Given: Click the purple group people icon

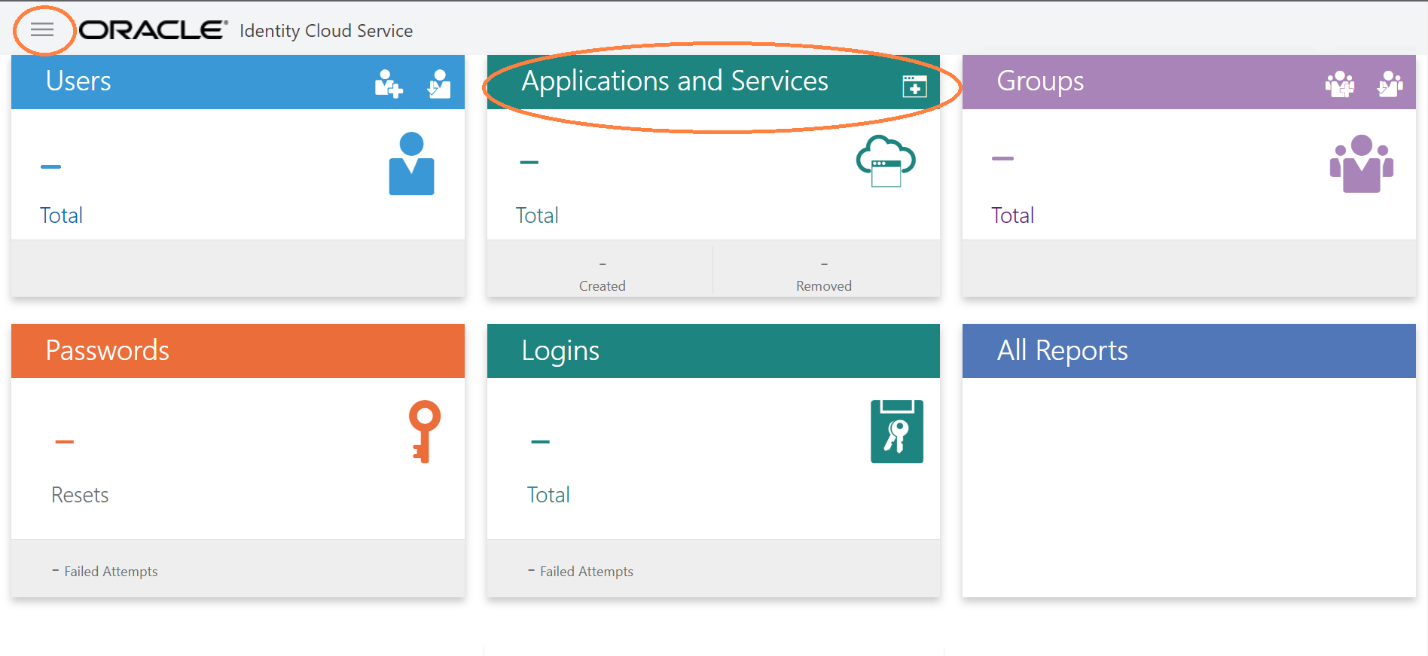Looking at the screenshot, I should click(1362, 164).
